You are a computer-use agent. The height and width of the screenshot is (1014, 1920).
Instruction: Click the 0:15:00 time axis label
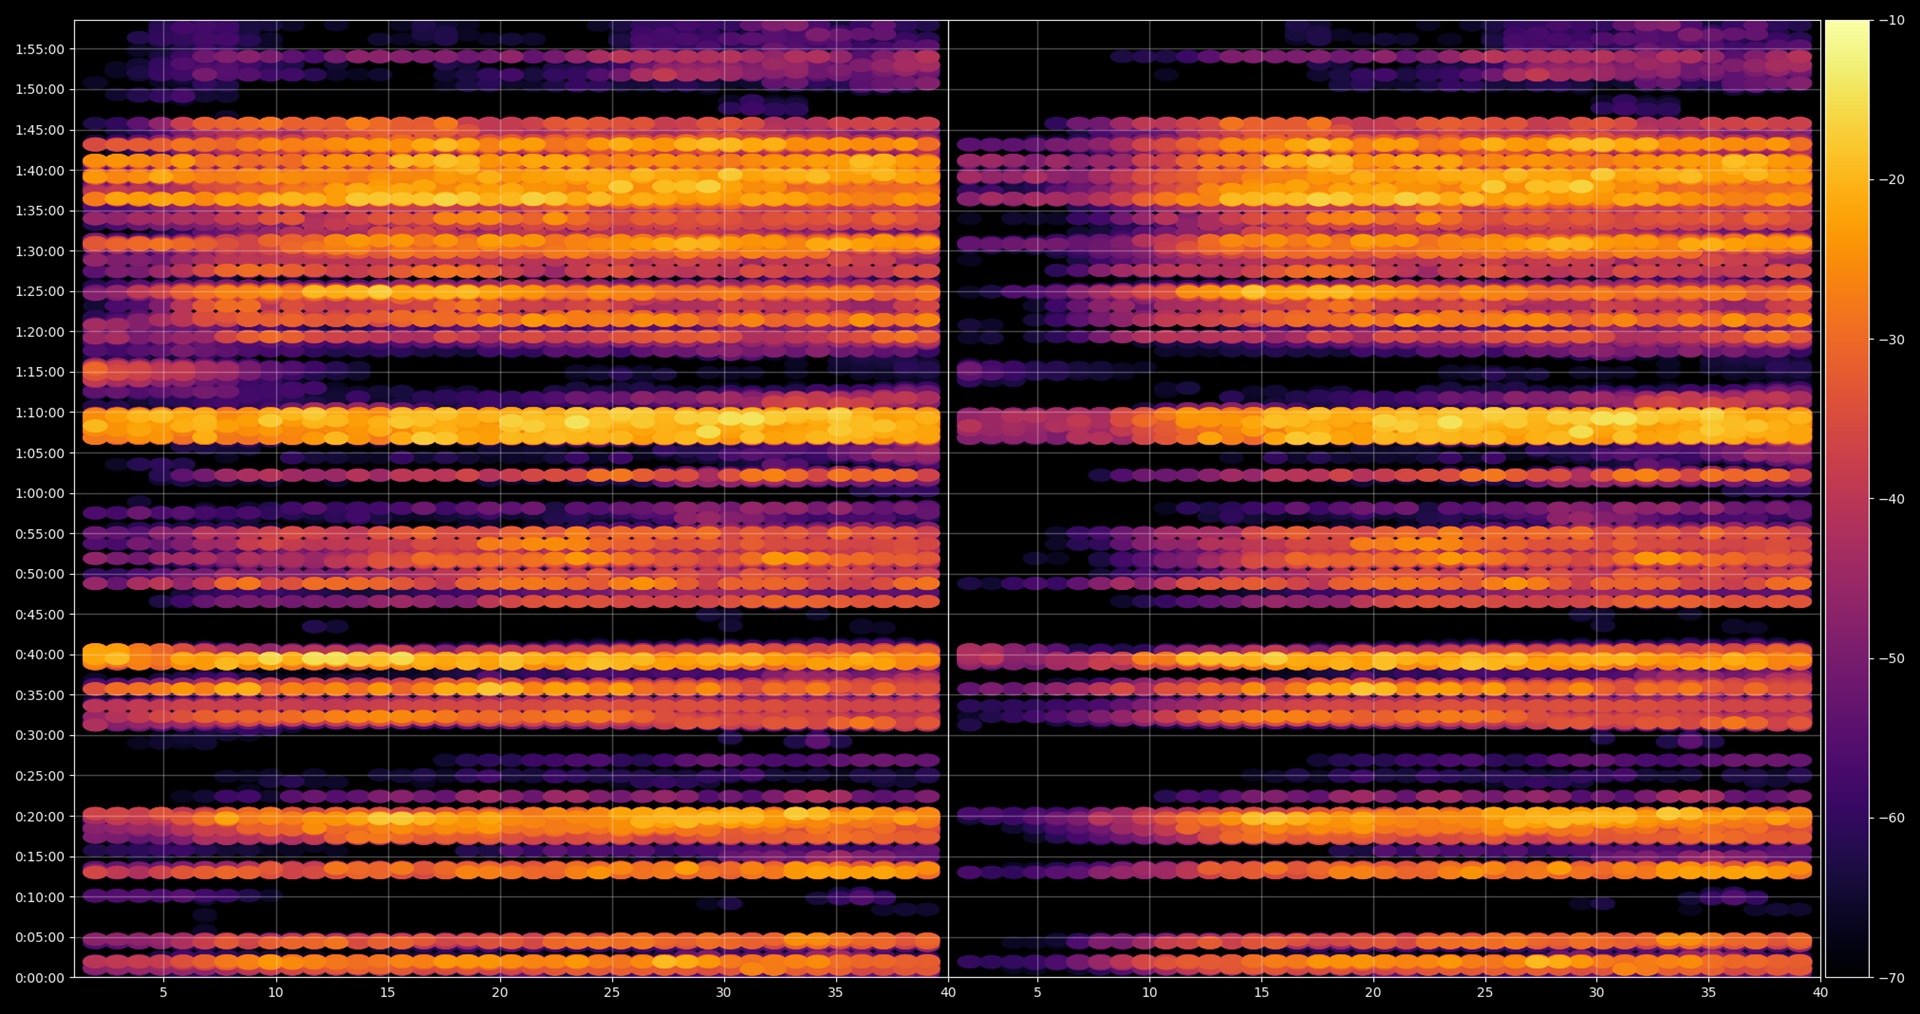click(x=40, y=857)
